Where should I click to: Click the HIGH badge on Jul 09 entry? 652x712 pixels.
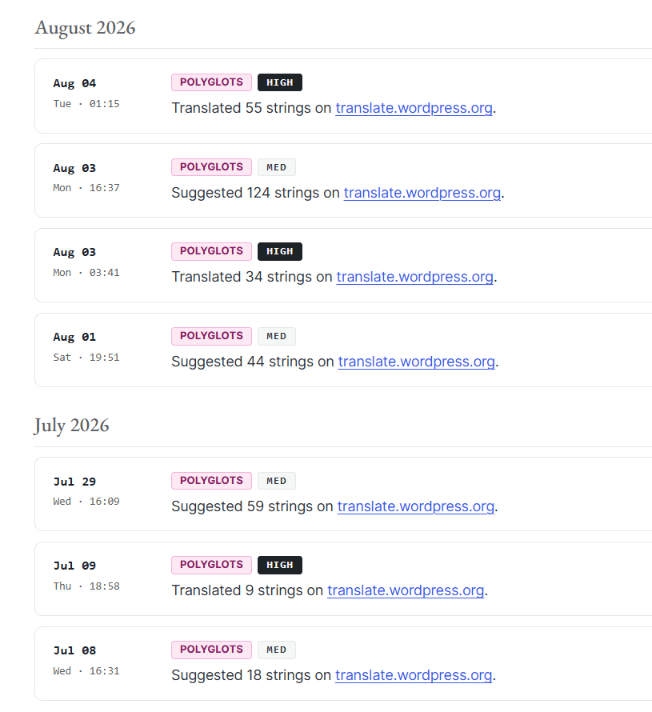[280, 565]
